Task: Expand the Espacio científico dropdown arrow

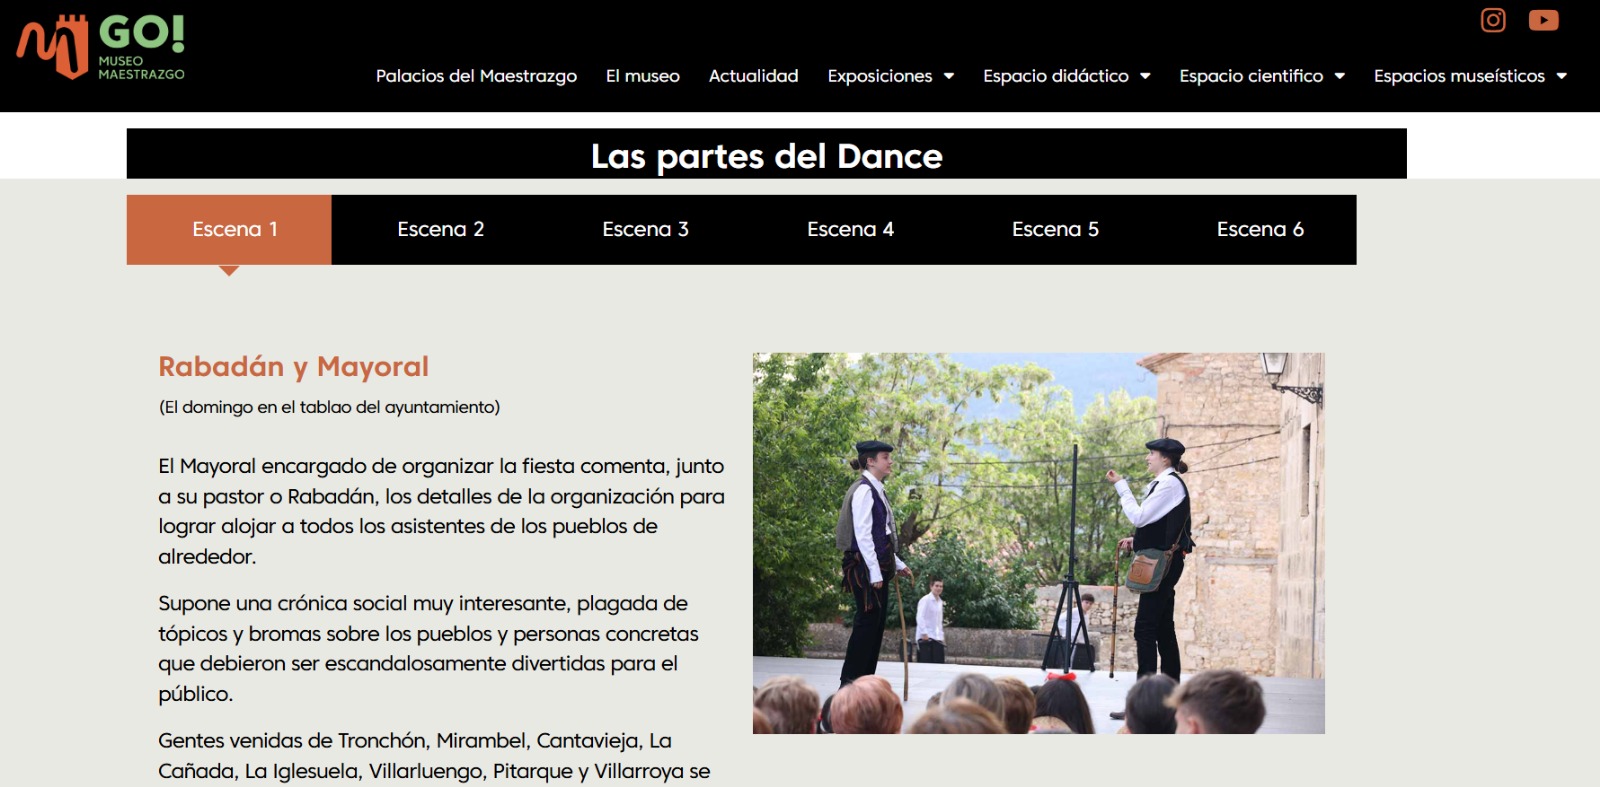Action: pos(1340,76)
